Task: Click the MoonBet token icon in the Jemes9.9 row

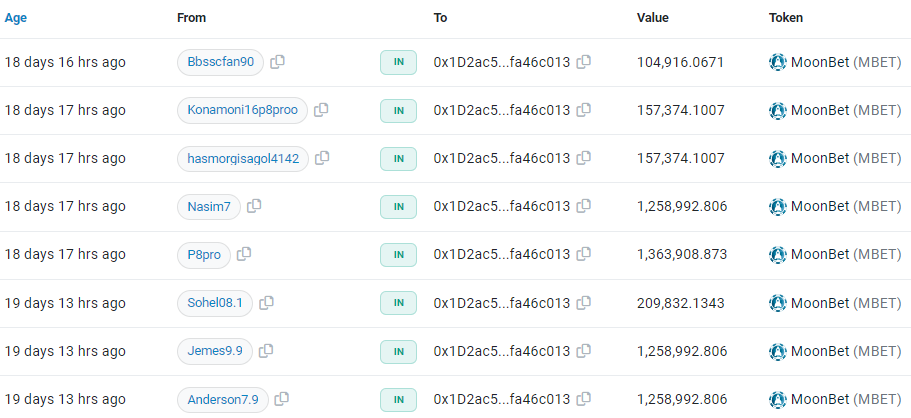Action: 777,351
